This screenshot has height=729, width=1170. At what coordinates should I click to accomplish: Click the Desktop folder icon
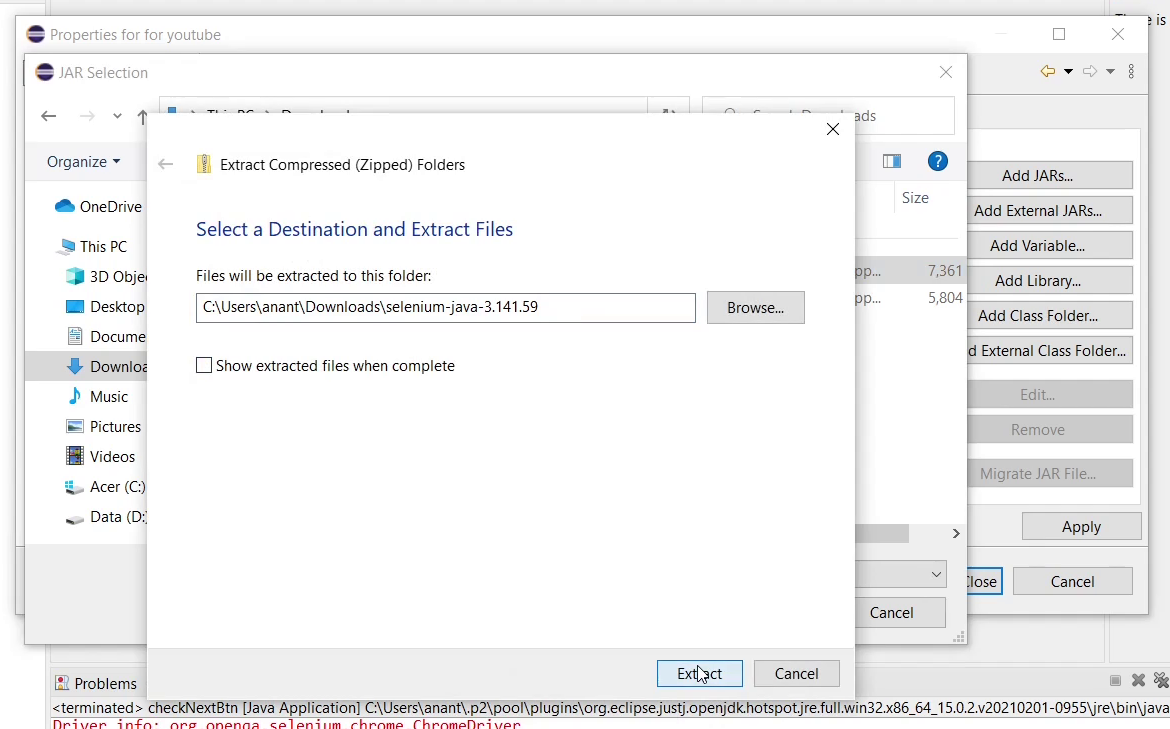coord(75,307)
